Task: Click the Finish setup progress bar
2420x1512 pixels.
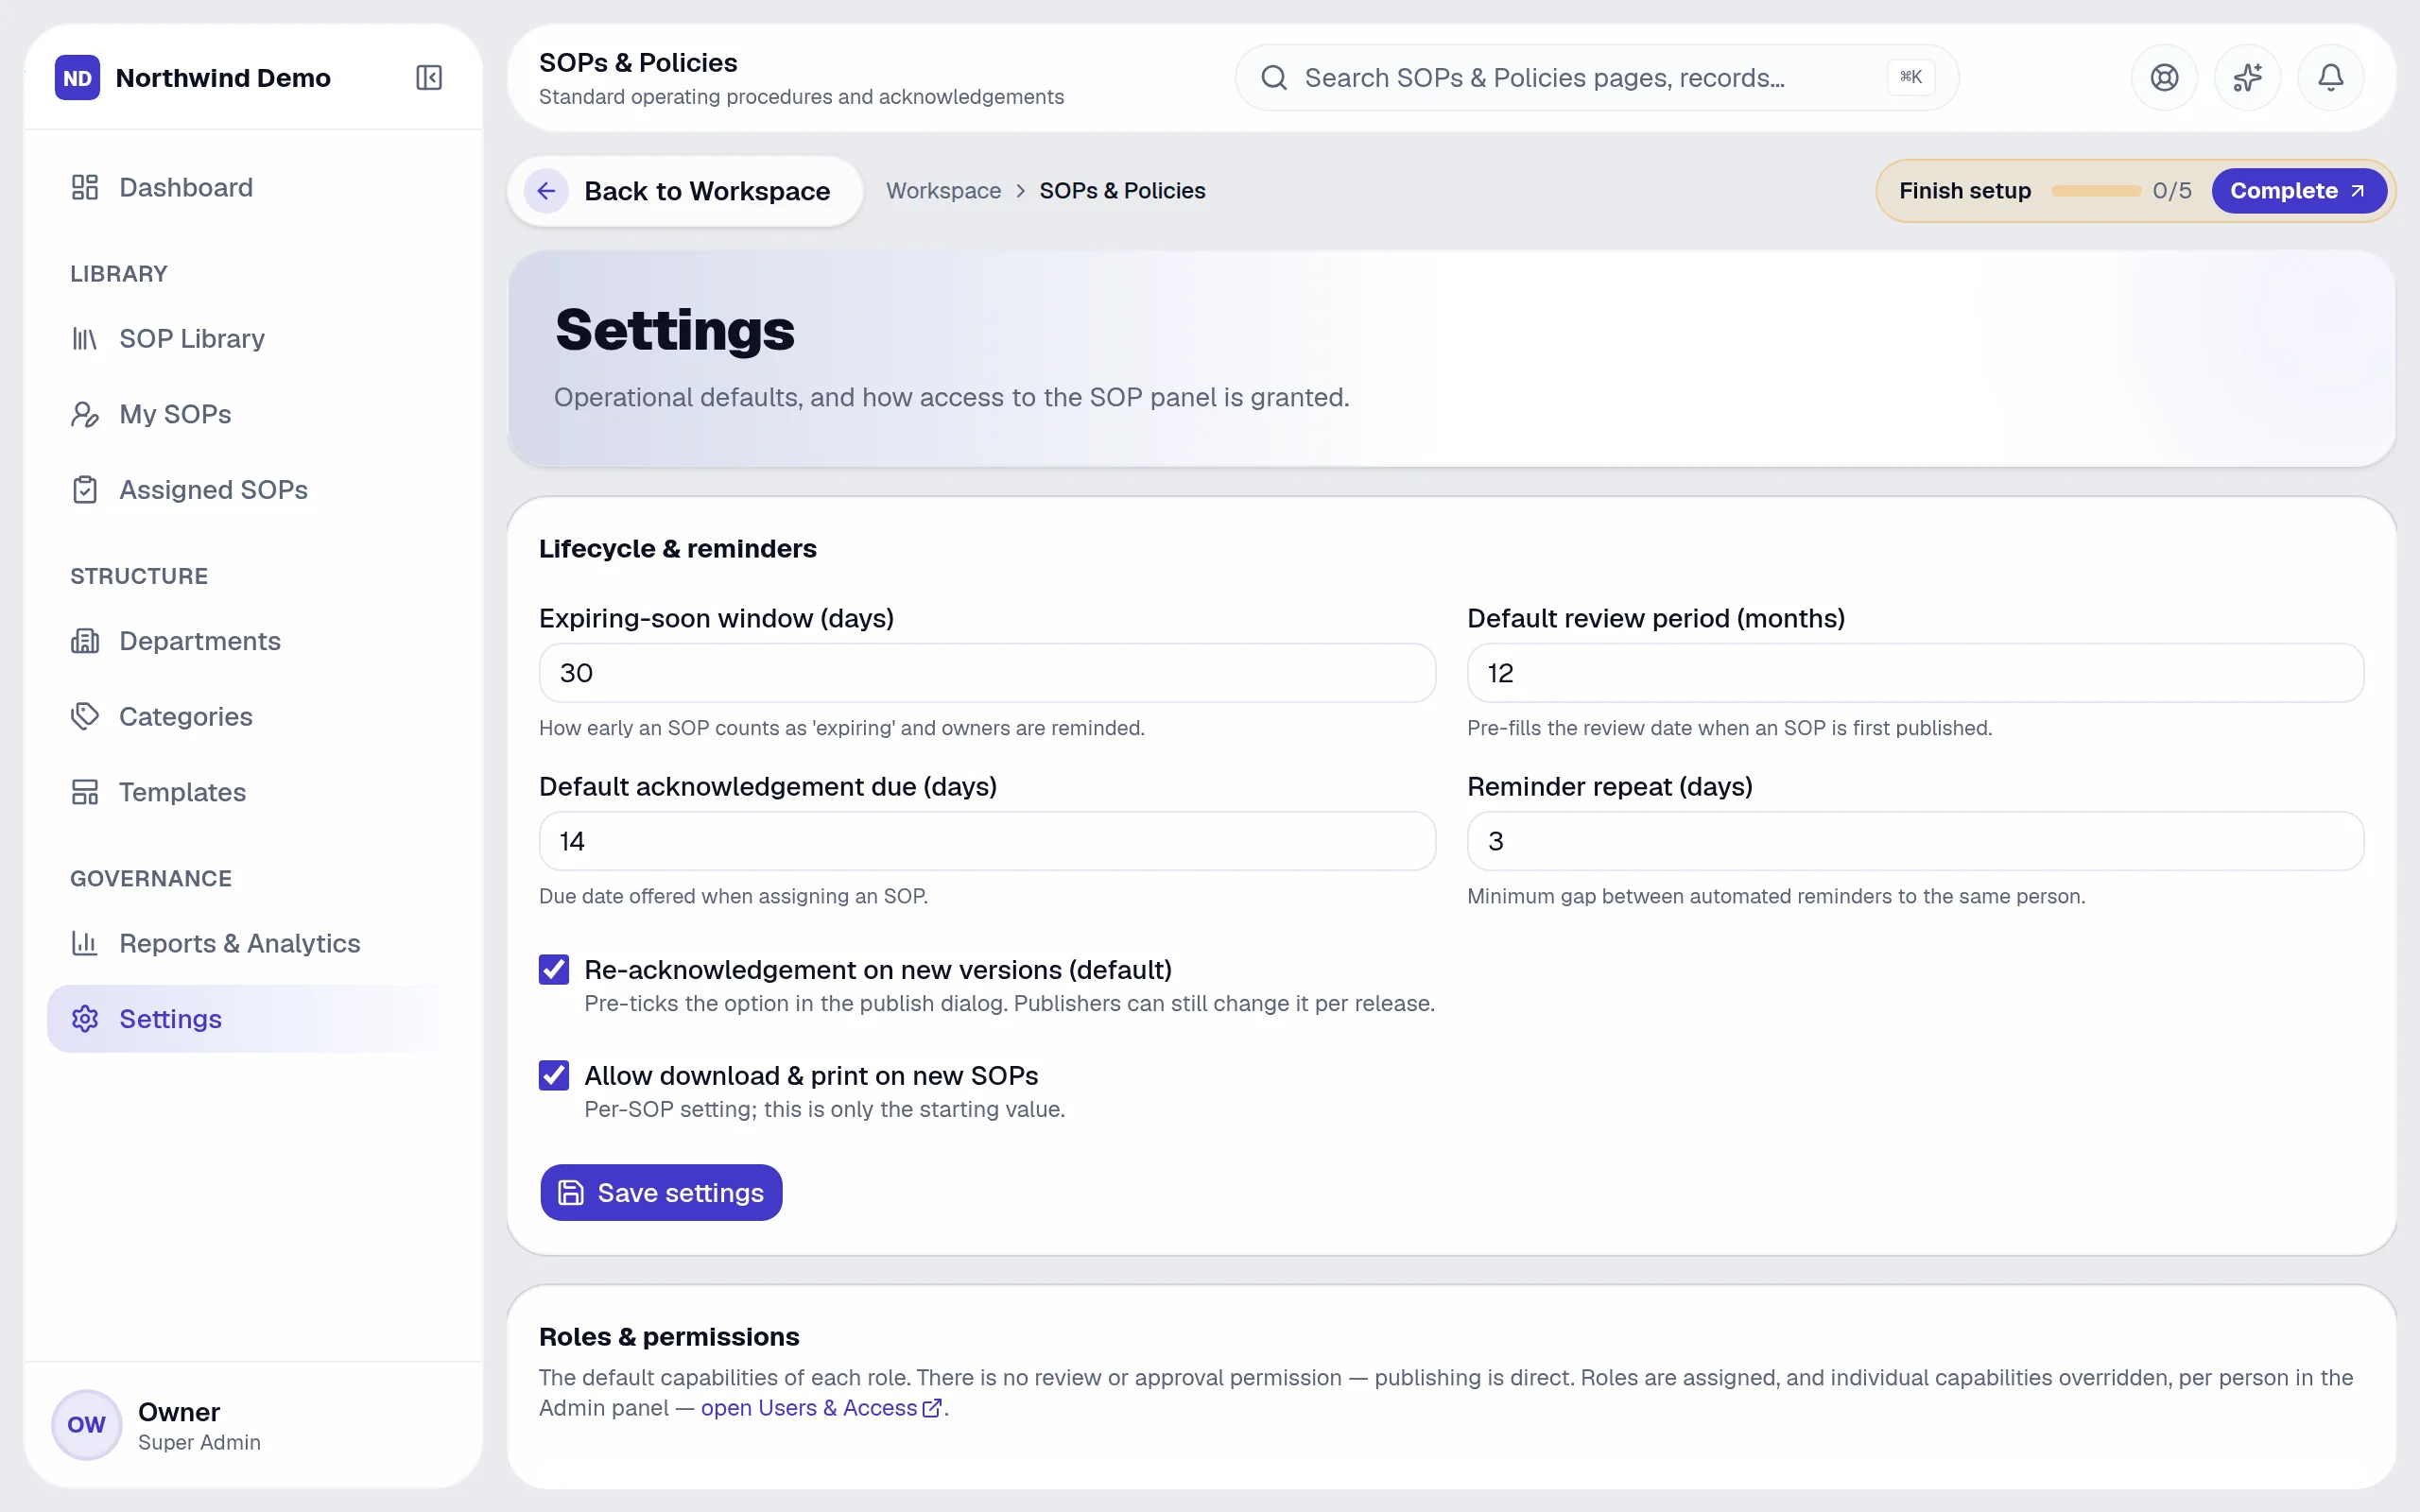Action: click(2096, 190)
